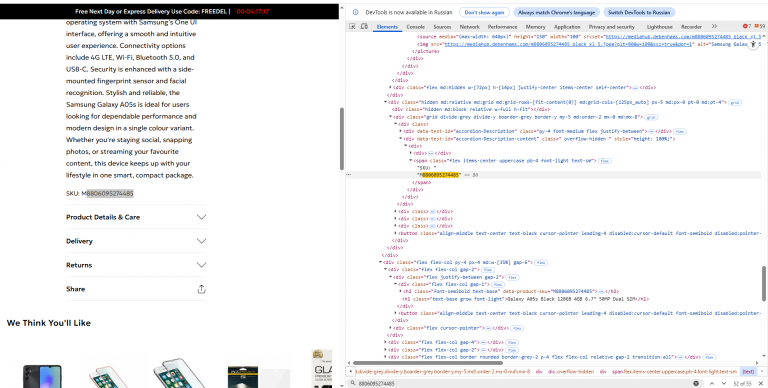Image resolution: width=768 pixels, height=388 pixels.
Task: Select the (text) breadcrumb item
Action: pos(748,372)
